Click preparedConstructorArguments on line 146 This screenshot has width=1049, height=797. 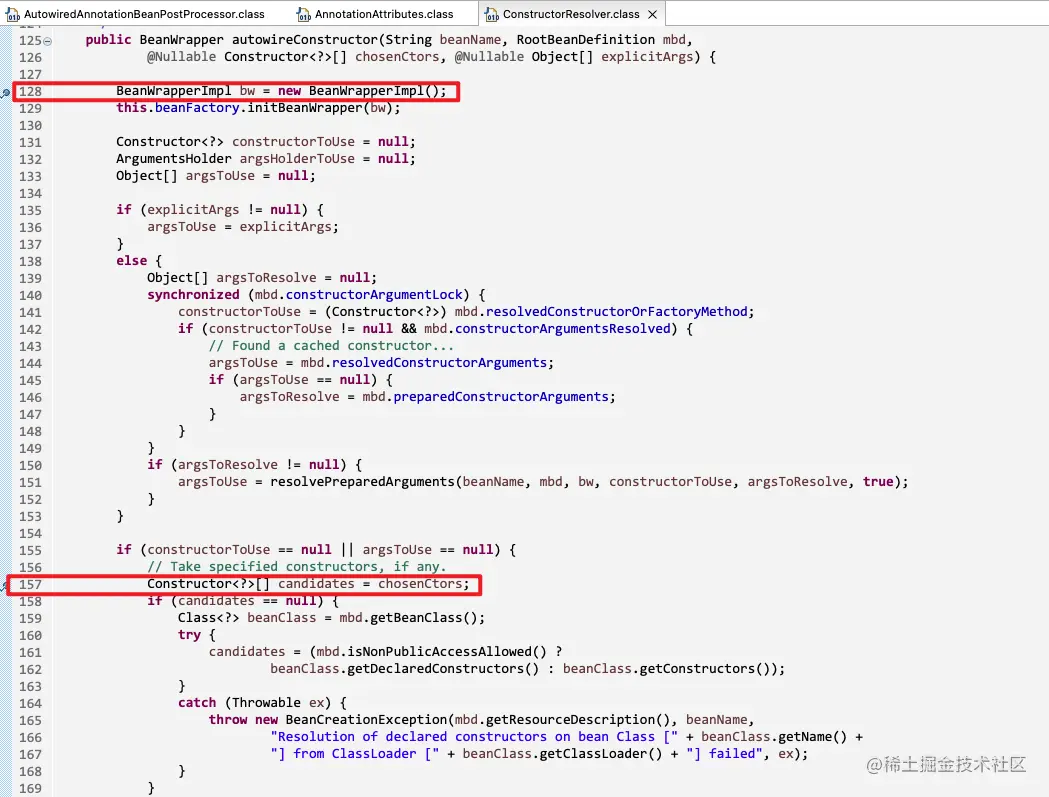click(501, 397)
